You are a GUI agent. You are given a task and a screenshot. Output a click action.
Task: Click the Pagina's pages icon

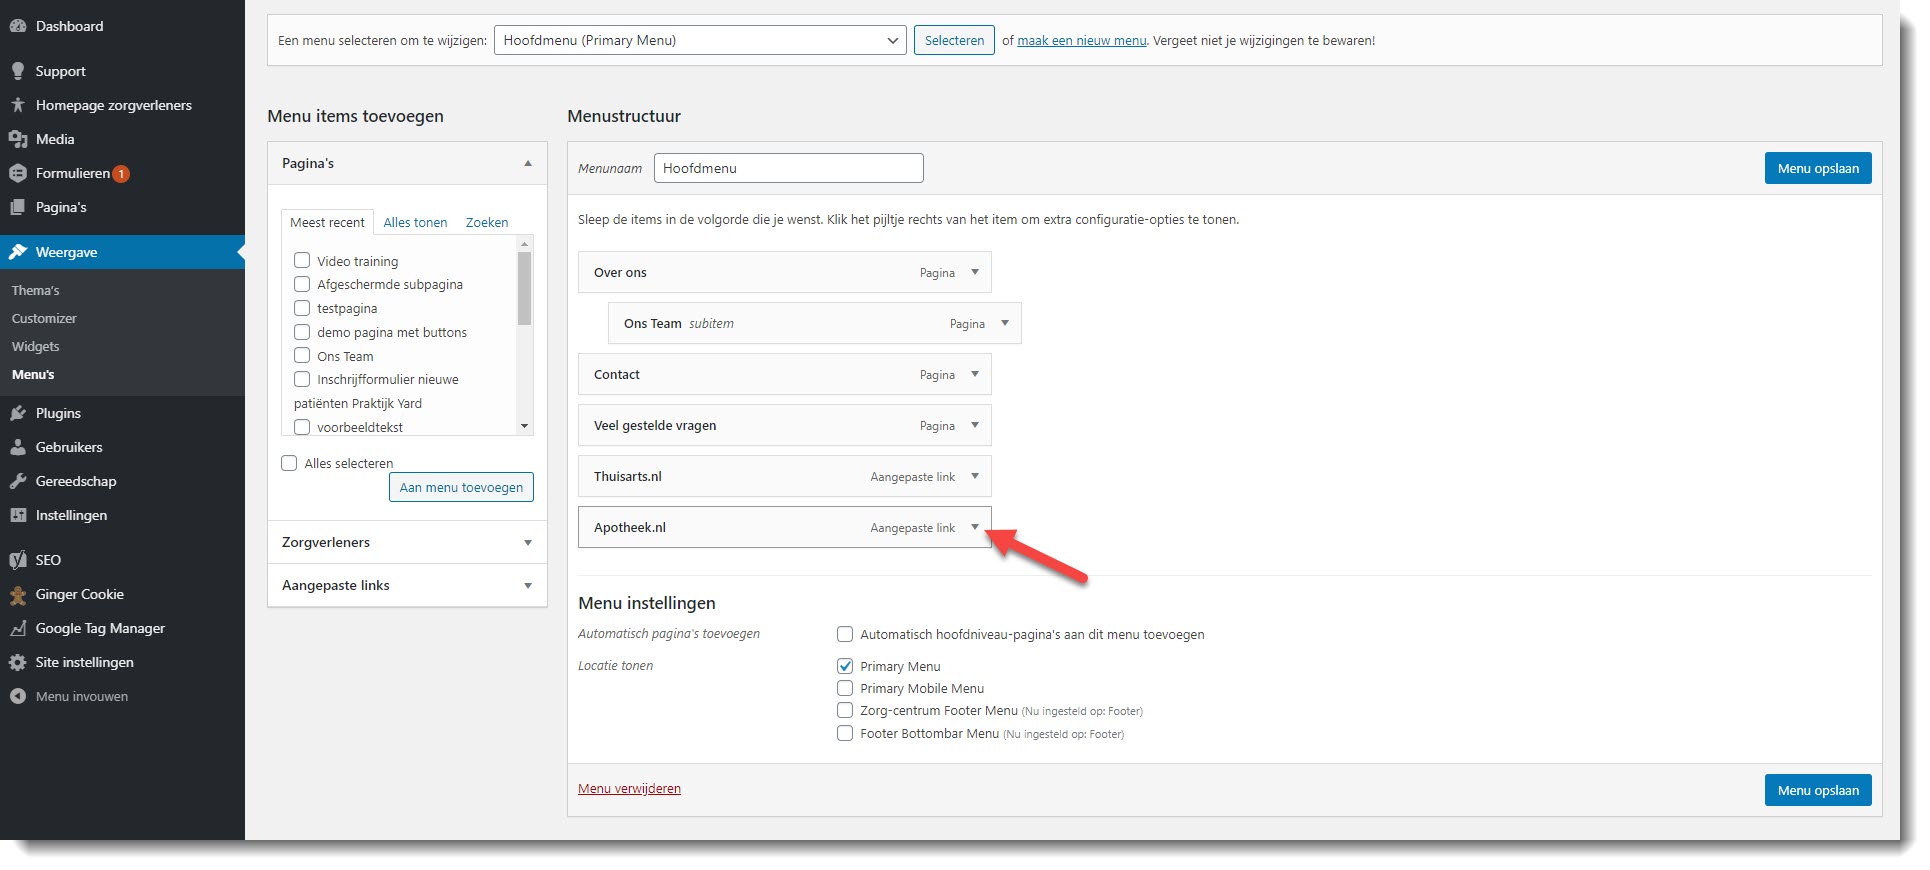18,207
